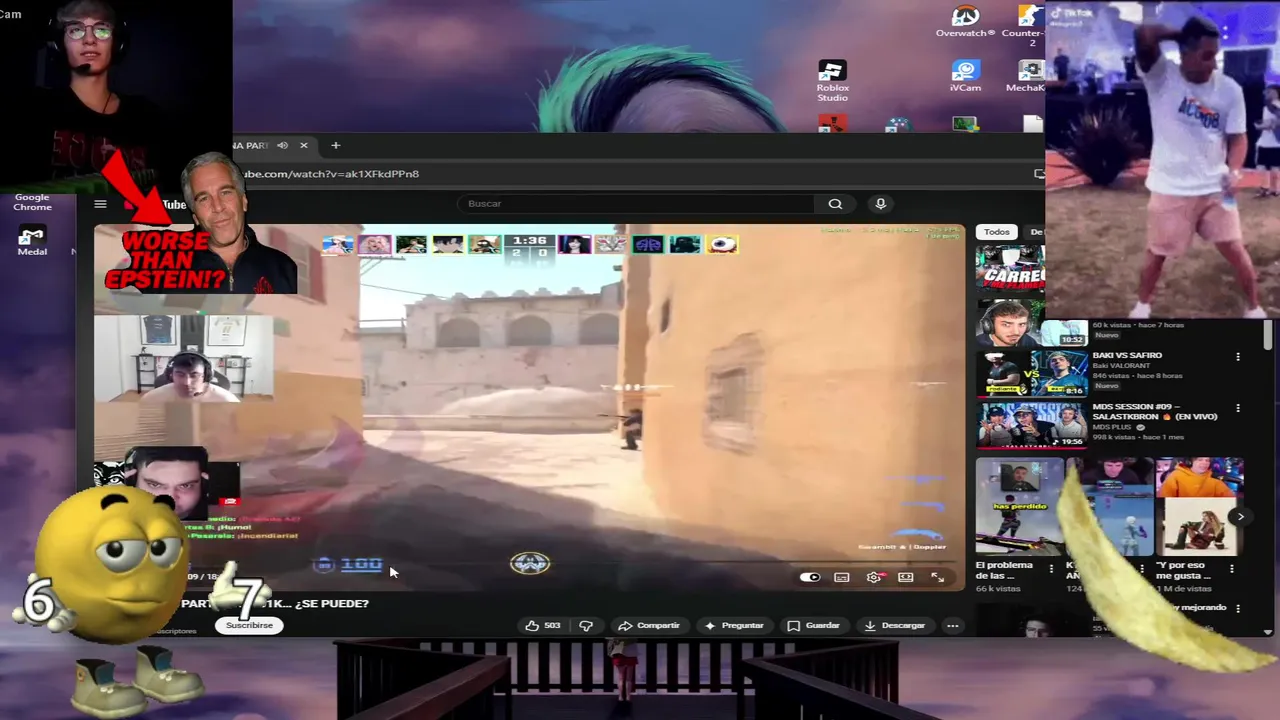
Task: Open the YouTube hamburger guide menu
Action: point(100,204)
